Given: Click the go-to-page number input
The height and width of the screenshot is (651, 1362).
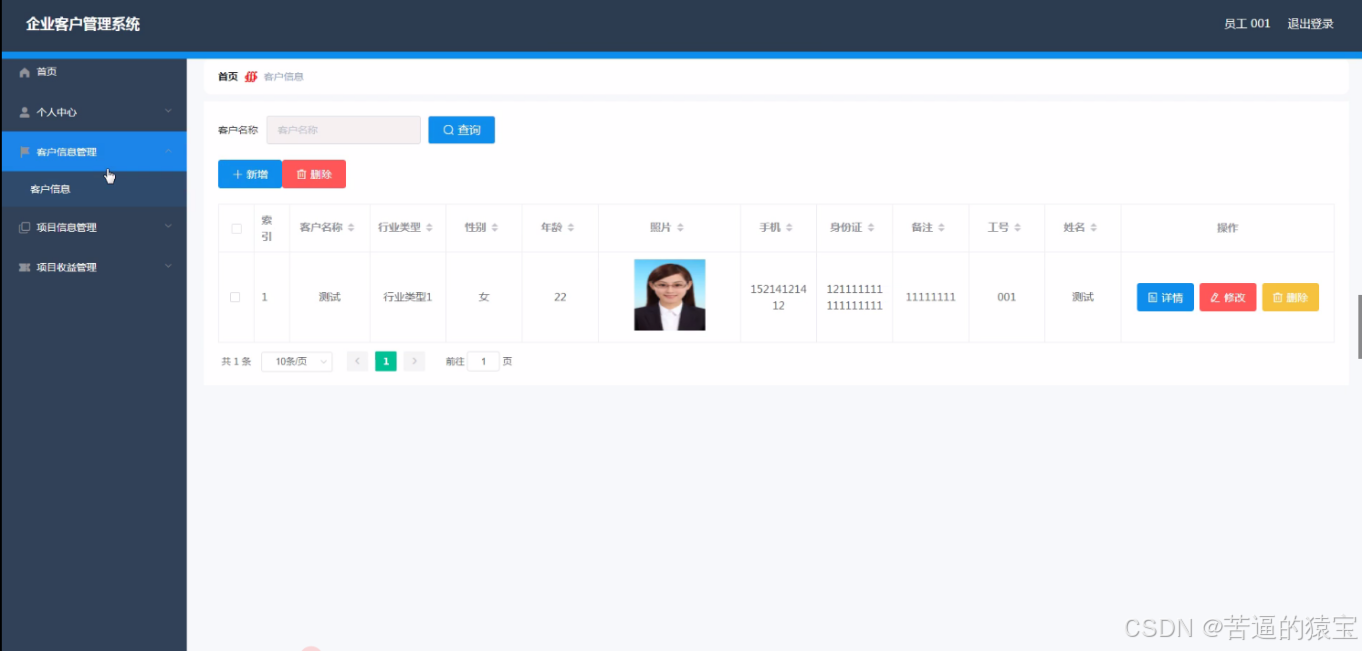Looking at the screenshot, I should coord(483,361).
